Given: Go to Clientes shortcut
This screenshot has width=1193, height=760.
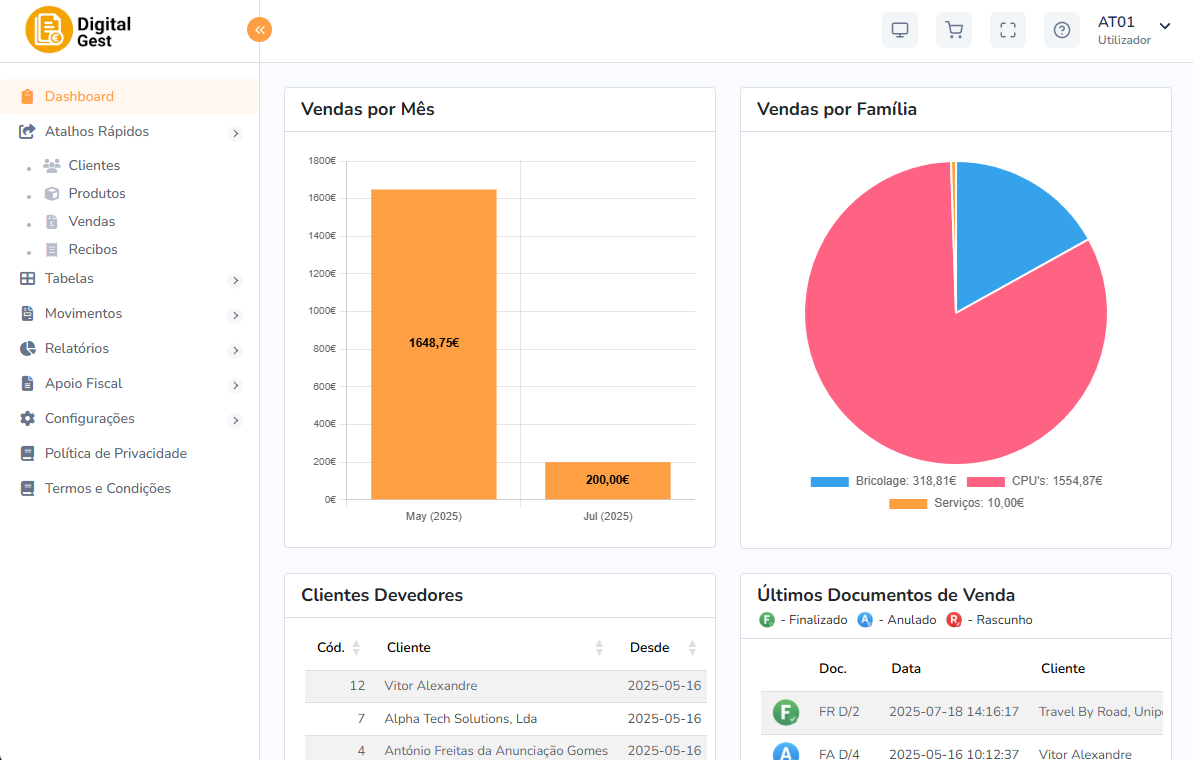Looking at the screenshot, I should pos(94,166).
